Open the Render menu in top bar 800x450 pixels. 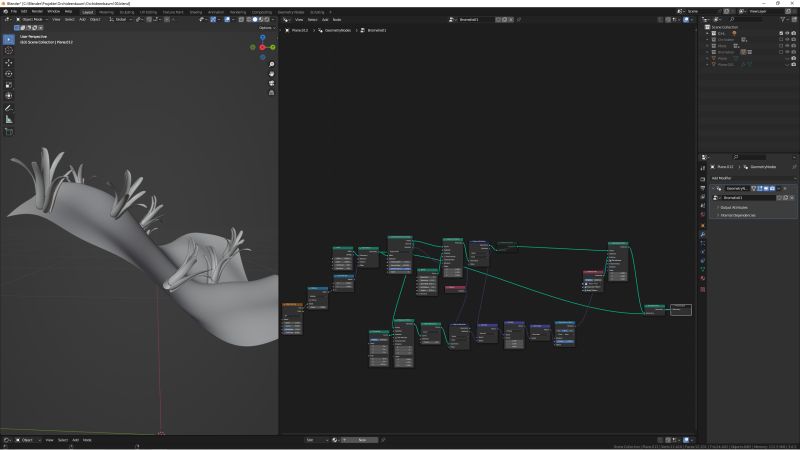pyautogui.click(x=37, y=11)
